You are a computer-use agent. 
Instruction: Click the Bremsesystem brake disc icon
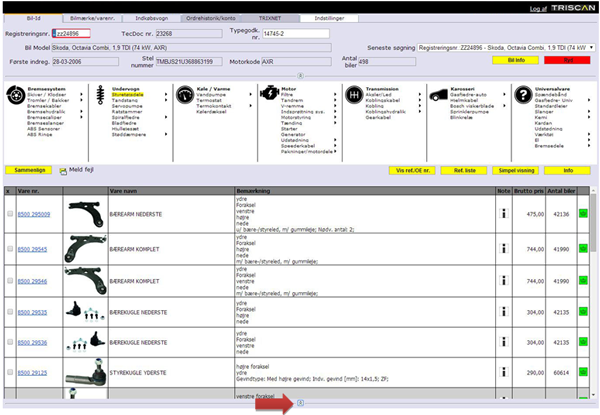click(14, 94)
